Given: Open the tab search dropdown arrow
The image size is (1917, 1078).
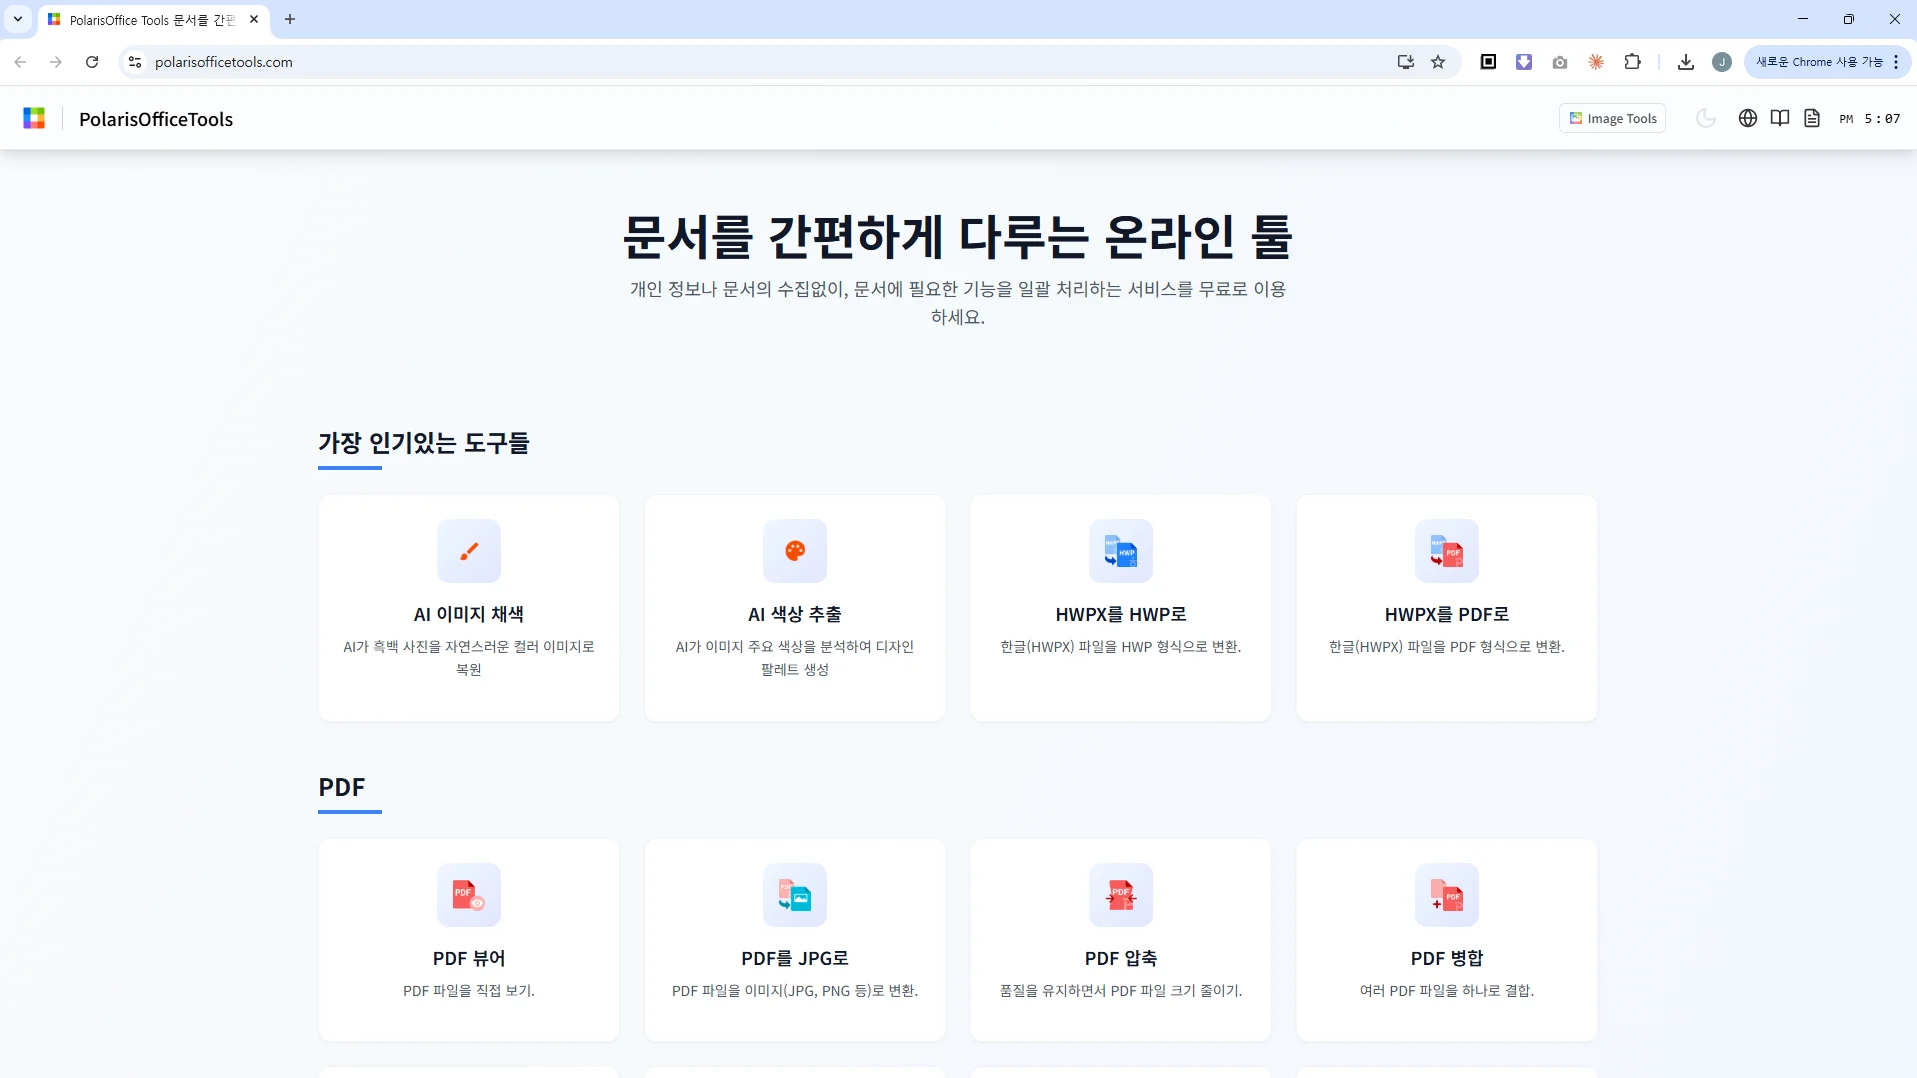Looking at the screenshot, I should pyautogui.click(x=18, y=19).
